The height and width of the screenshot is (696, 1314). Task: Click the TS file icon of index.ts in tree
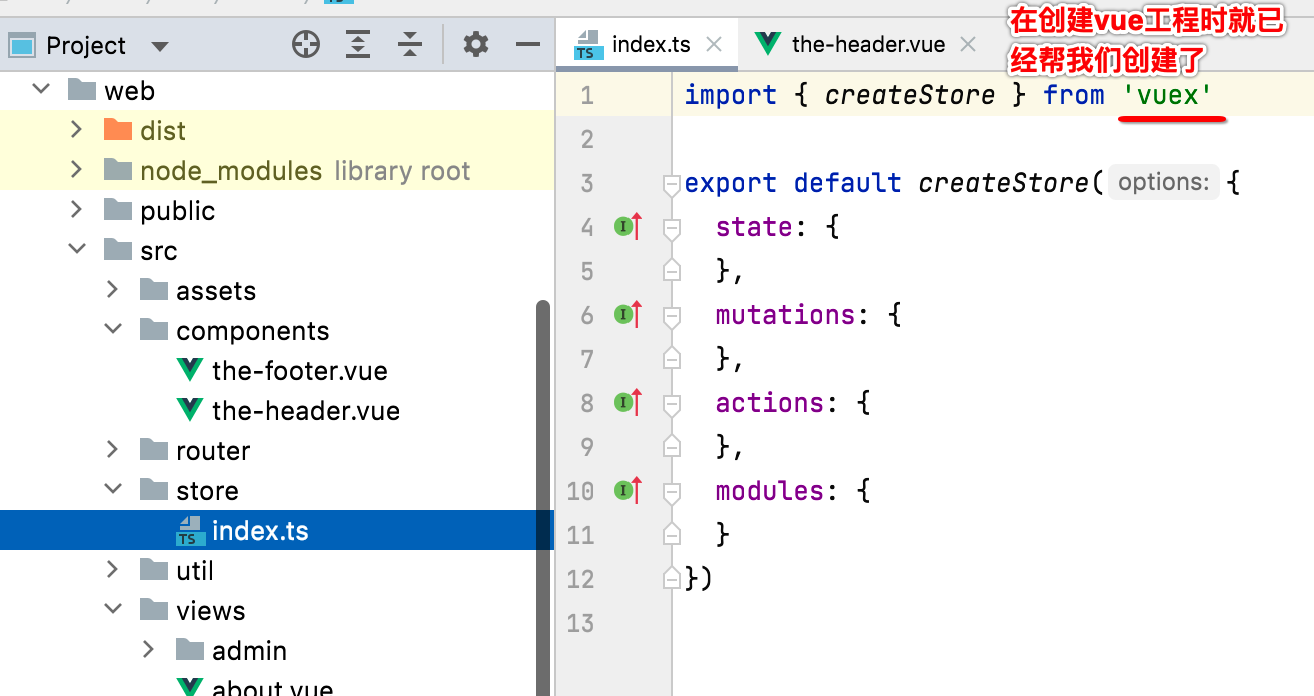click(190, 531)
